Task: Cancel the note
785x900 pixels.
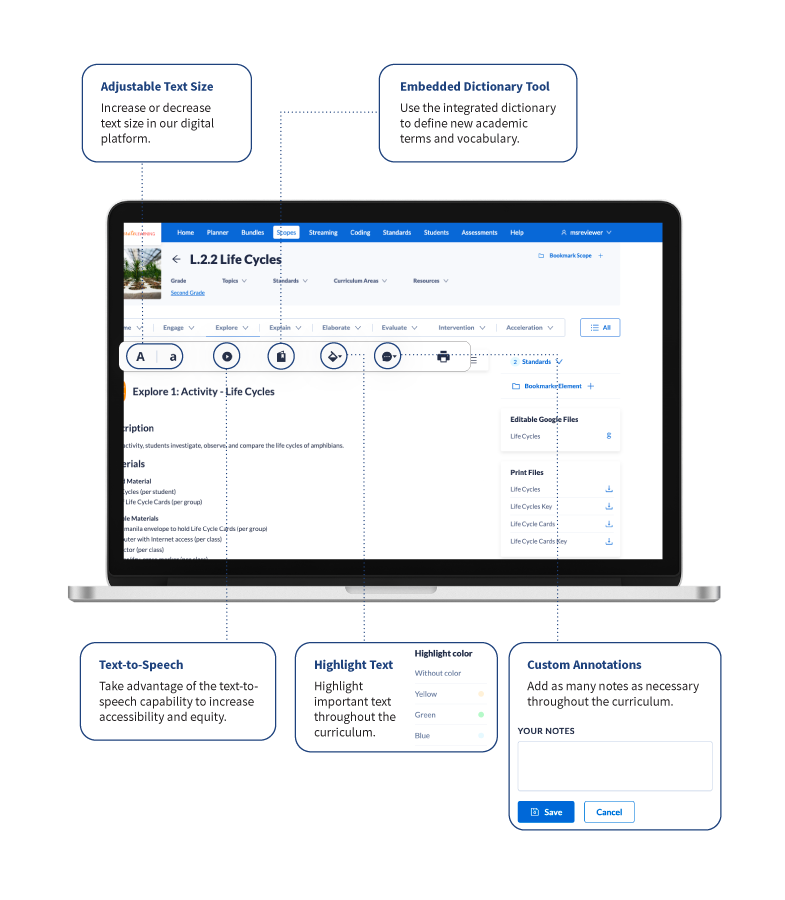Action: pyautogui.click(x=609, y=812)
